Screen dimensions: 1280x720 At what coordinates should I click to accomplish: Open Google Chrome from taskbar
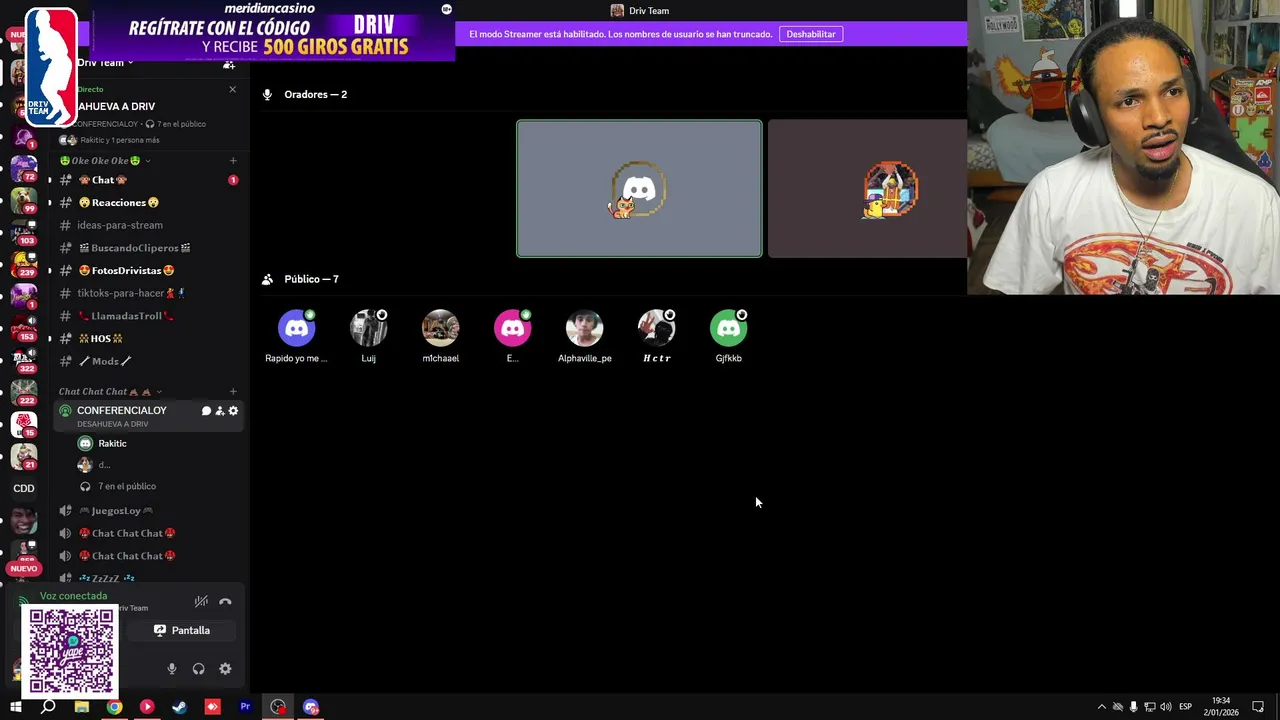pos(114,707)
